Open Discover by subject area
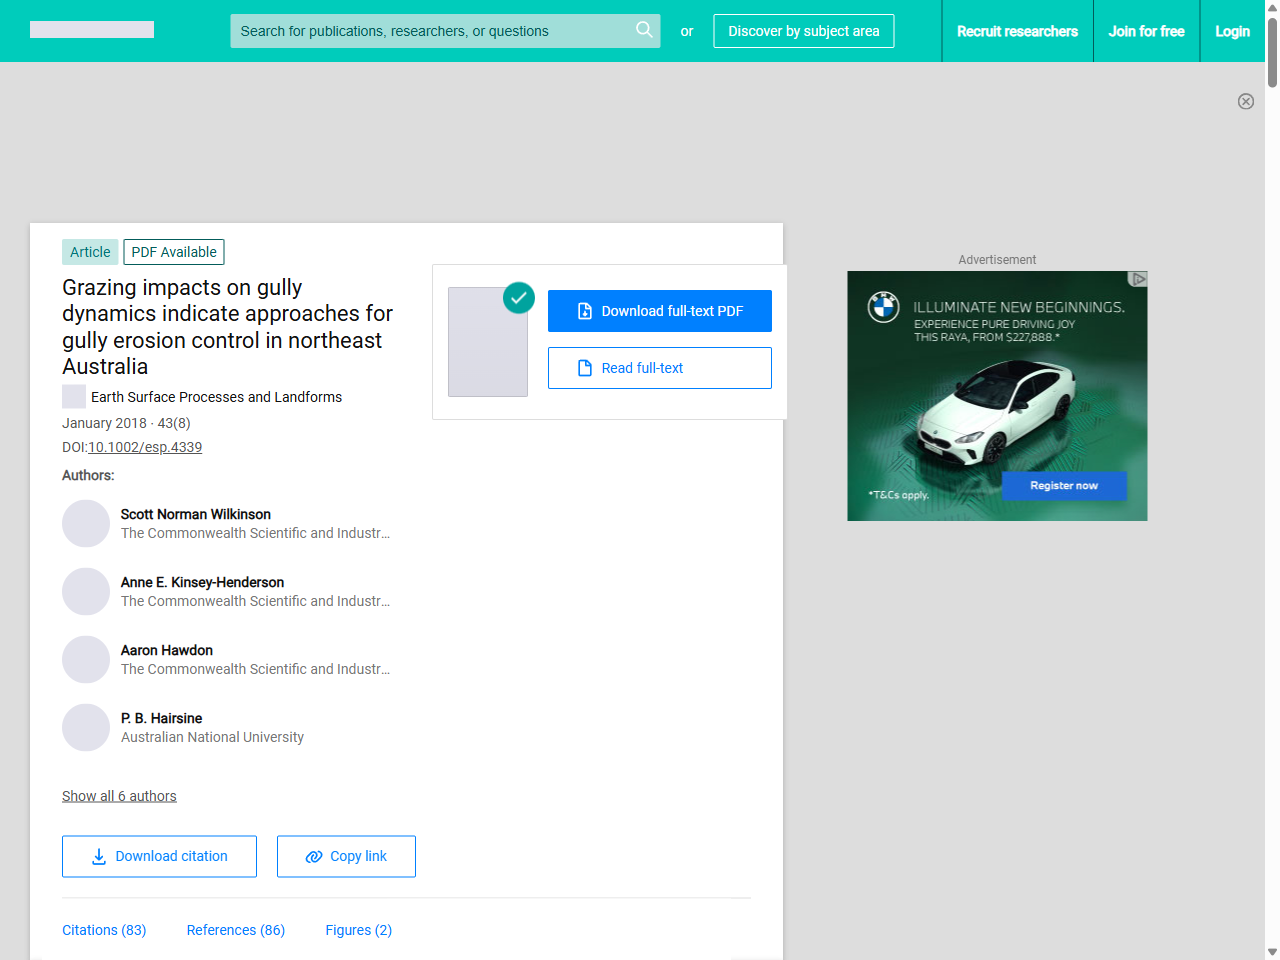The image size is (1280, 960). click(803, 31)
